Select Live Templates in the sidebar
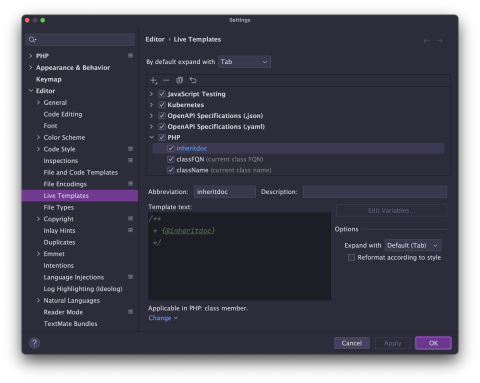 (80, 196)
